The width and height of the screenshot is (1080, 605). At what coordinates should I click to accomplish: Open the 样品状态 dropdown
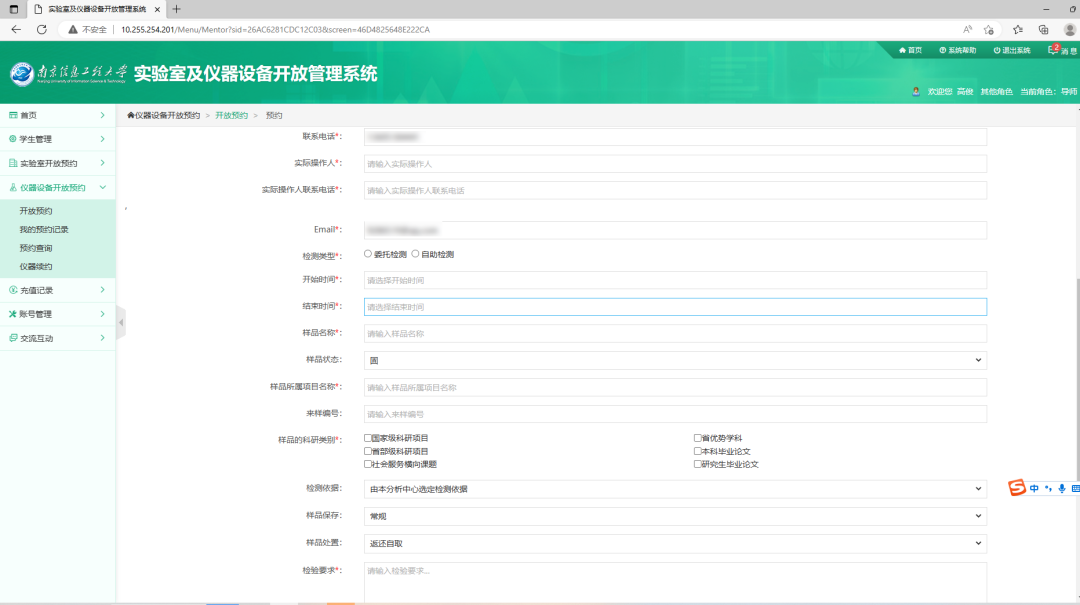(x=675, y=360)
